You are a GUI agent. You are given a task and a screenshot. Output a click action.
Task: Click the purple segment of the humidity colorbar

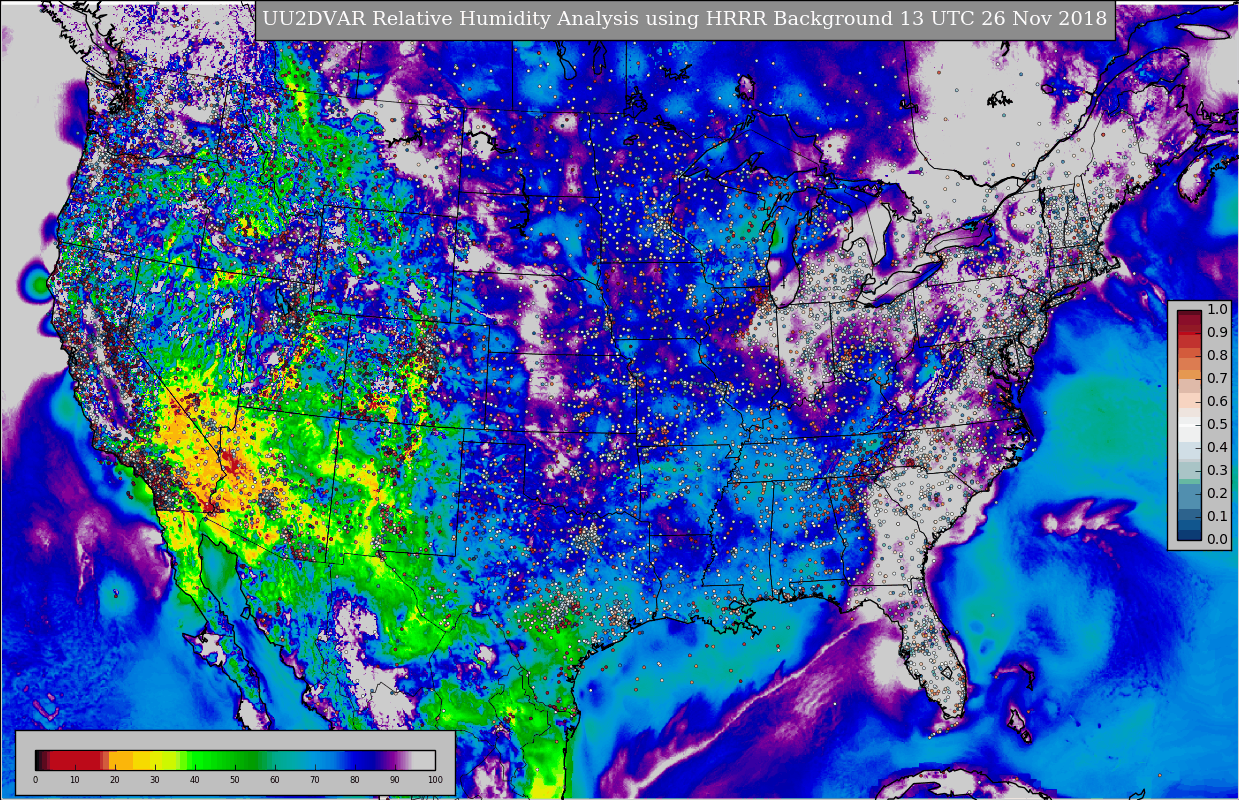[x=390, y=760]
